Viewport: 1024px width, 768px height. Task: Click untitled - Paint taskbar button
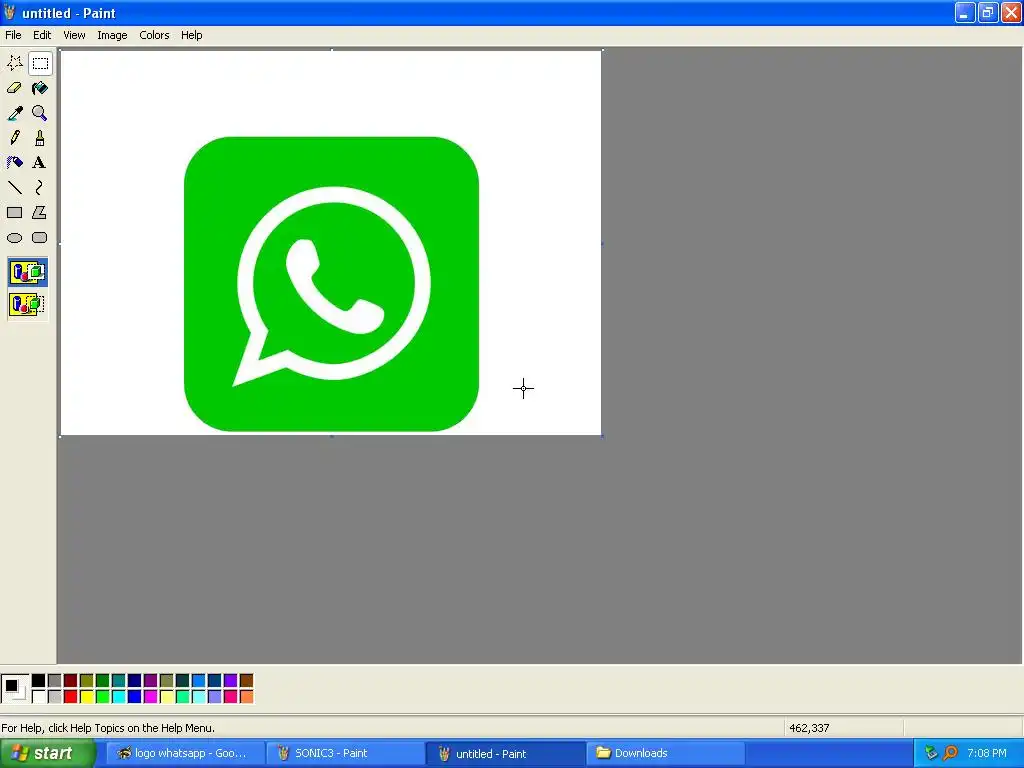506,753
